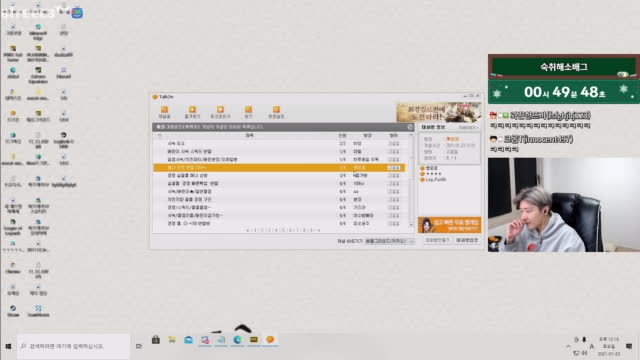
Task: Click the room-create button left of 대화방입장
Action: 437,240
